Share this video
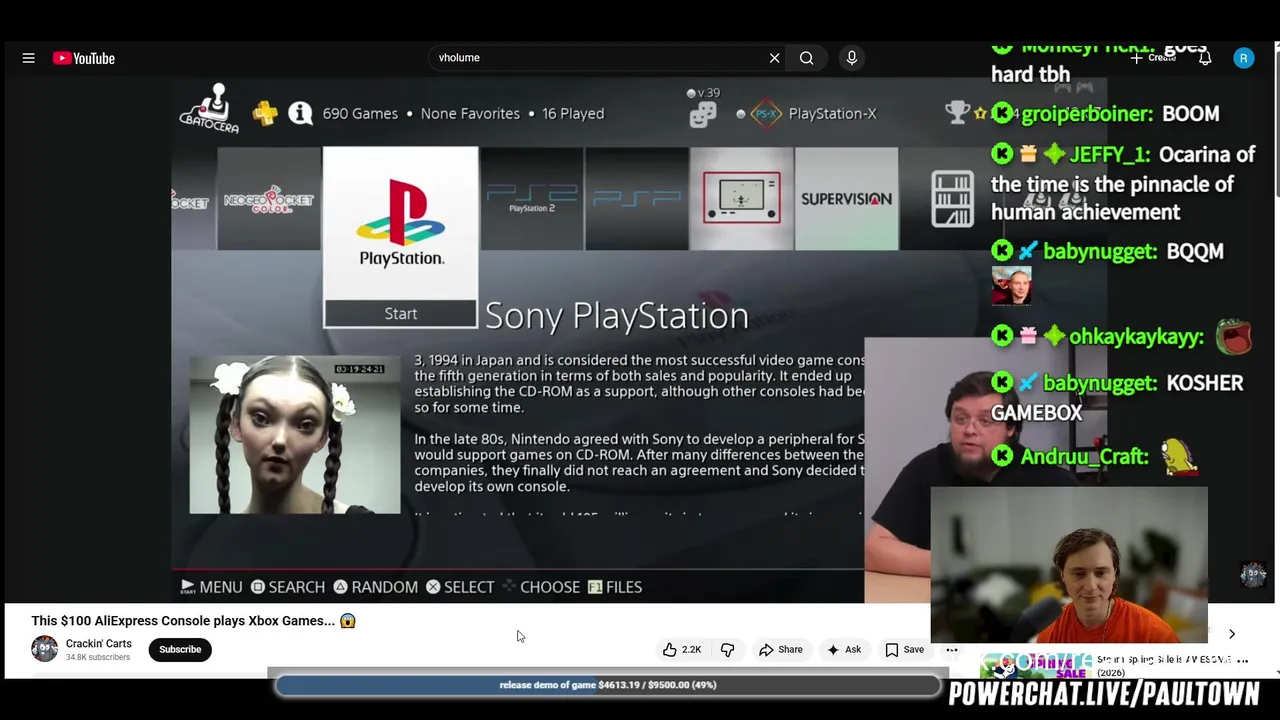Image resolution: width=1280 pixels, height=720 pixels. (780, 650)
